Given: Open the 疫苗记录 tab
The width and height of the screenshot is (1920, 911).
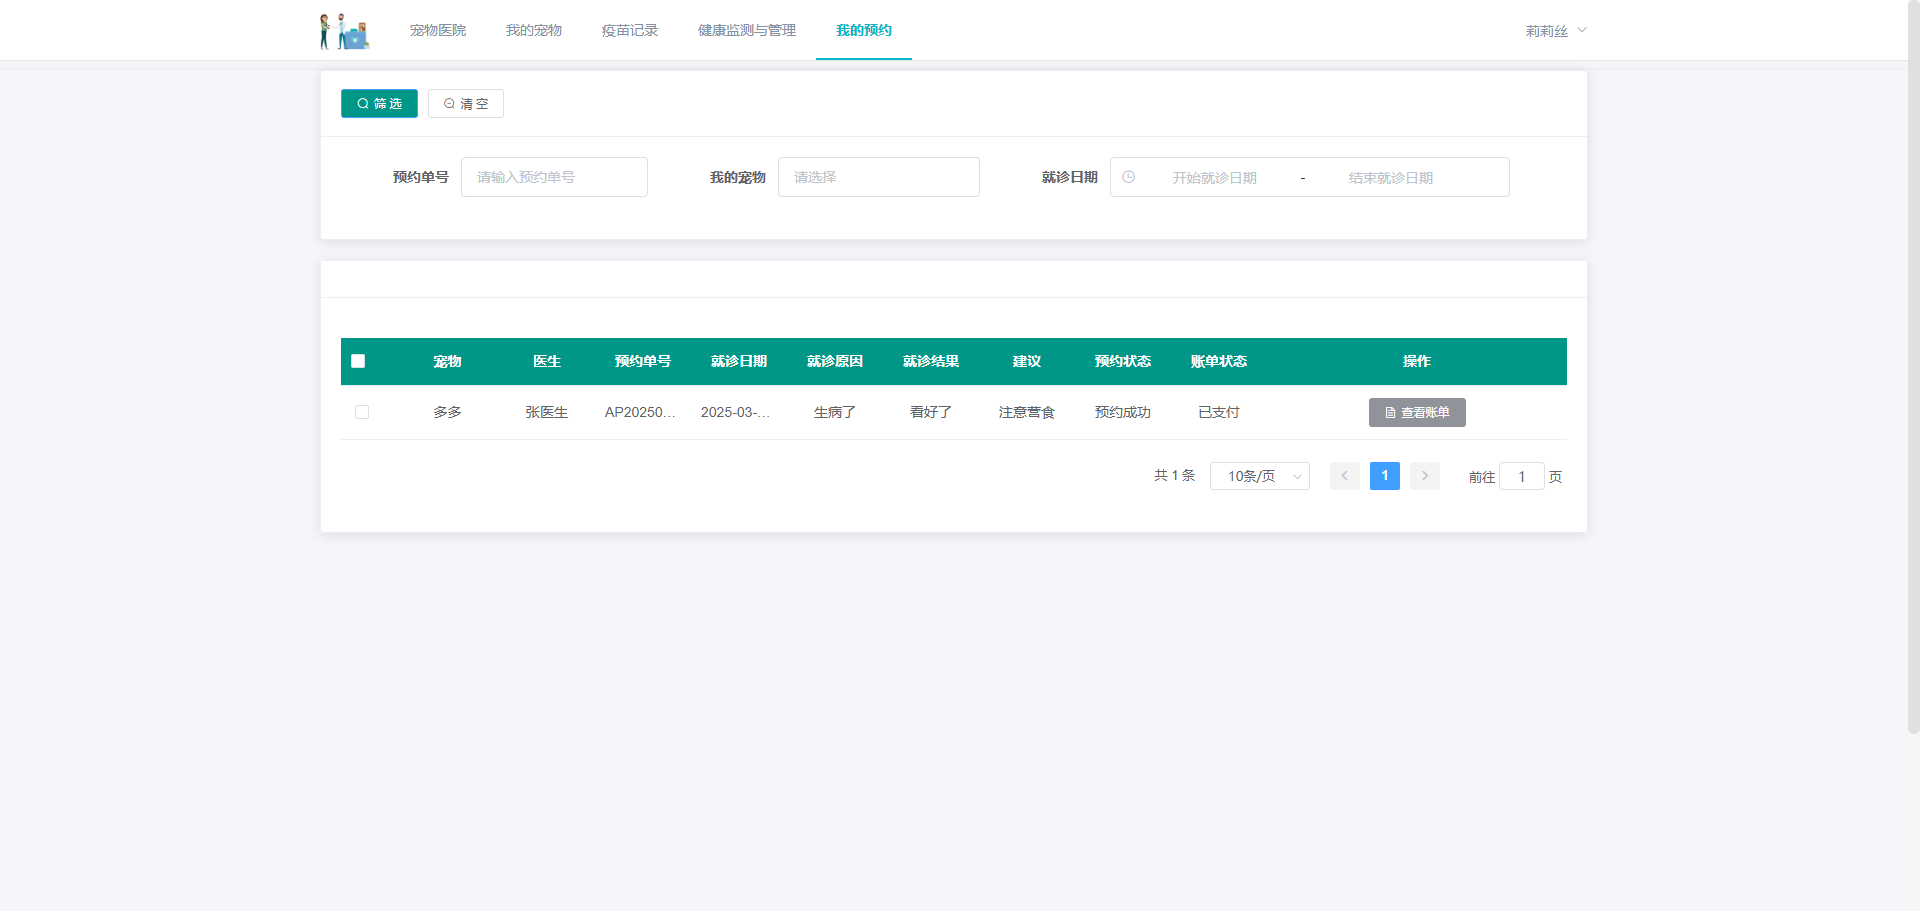Looking at the screenshot, I should pyautogui.click(x=630, y=30).
